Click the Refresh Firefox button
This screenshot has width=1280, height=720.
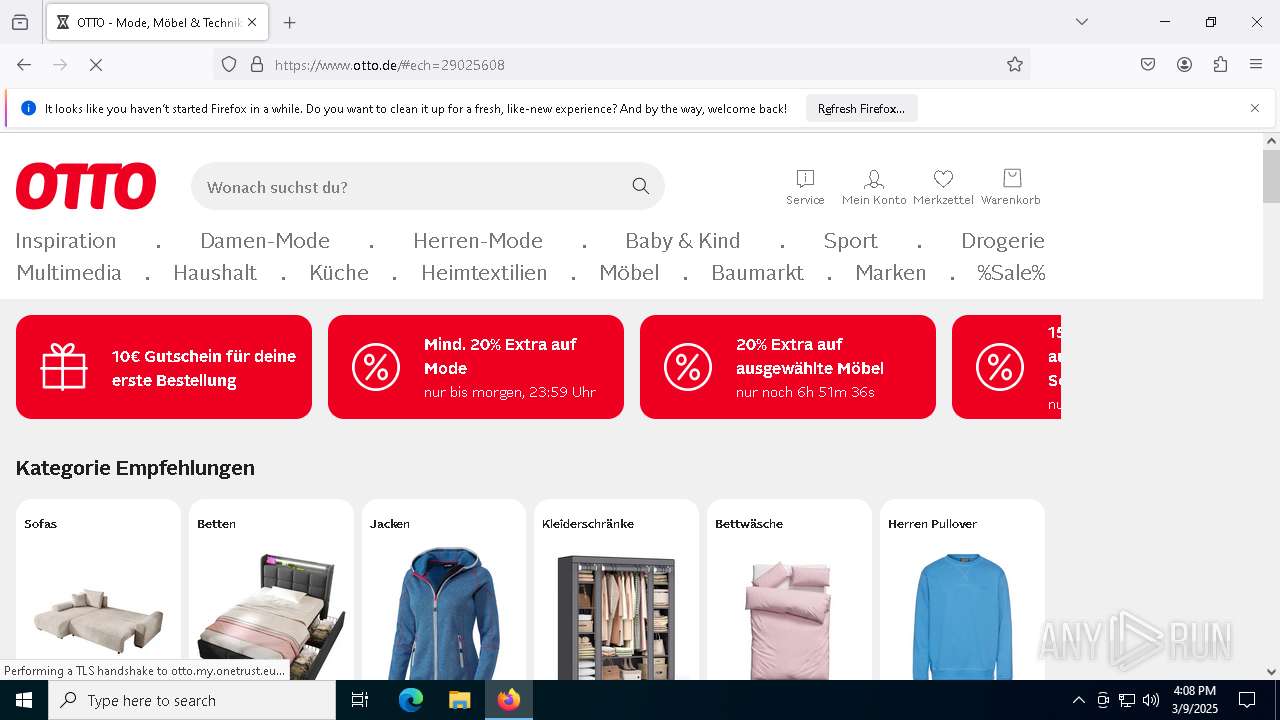[x=861, y=108]
